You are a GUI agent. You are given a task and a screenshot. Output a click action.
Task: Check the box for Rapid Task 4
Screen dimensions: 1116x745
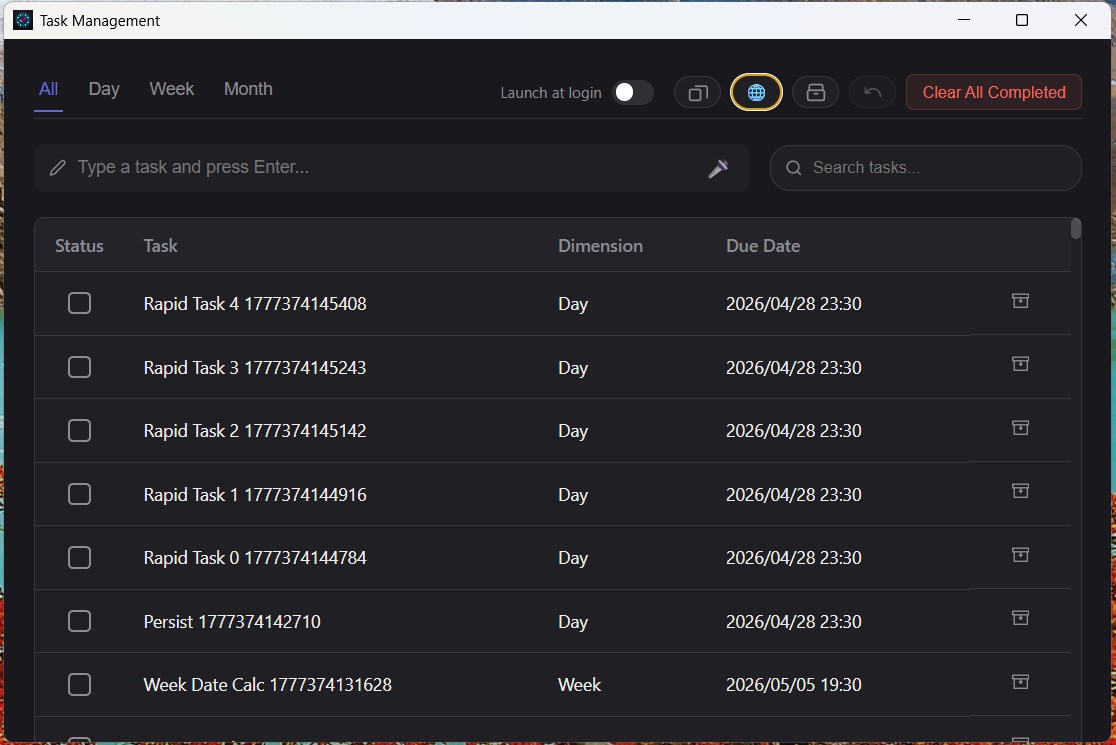(79, 303)
